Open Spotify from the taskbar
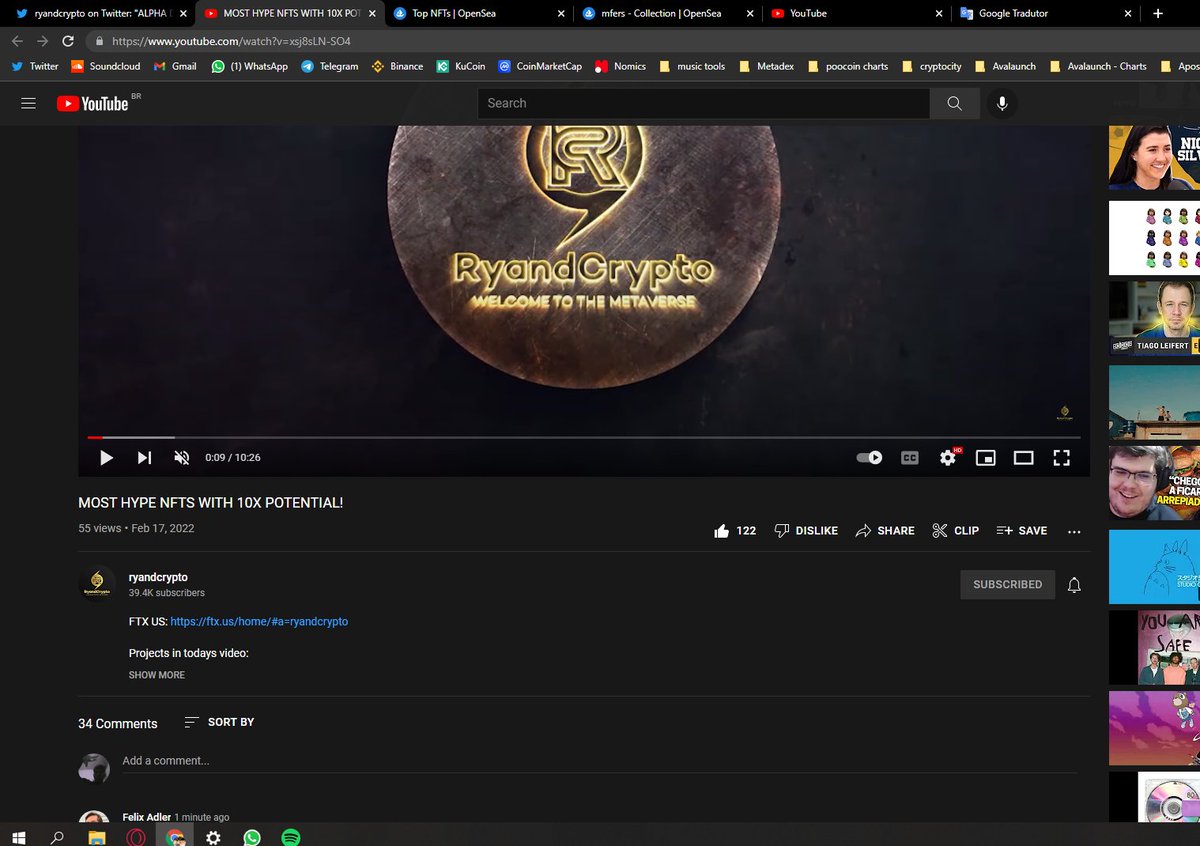The width and height of the screenshot is (1200, 846). 291,838
